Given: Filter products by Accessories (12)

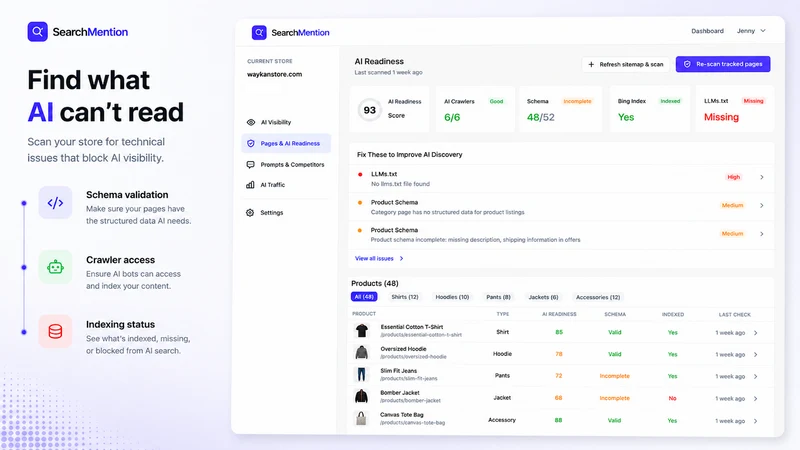Looking at the screenshot, I should pyautogui.click(x=598, y=297).
